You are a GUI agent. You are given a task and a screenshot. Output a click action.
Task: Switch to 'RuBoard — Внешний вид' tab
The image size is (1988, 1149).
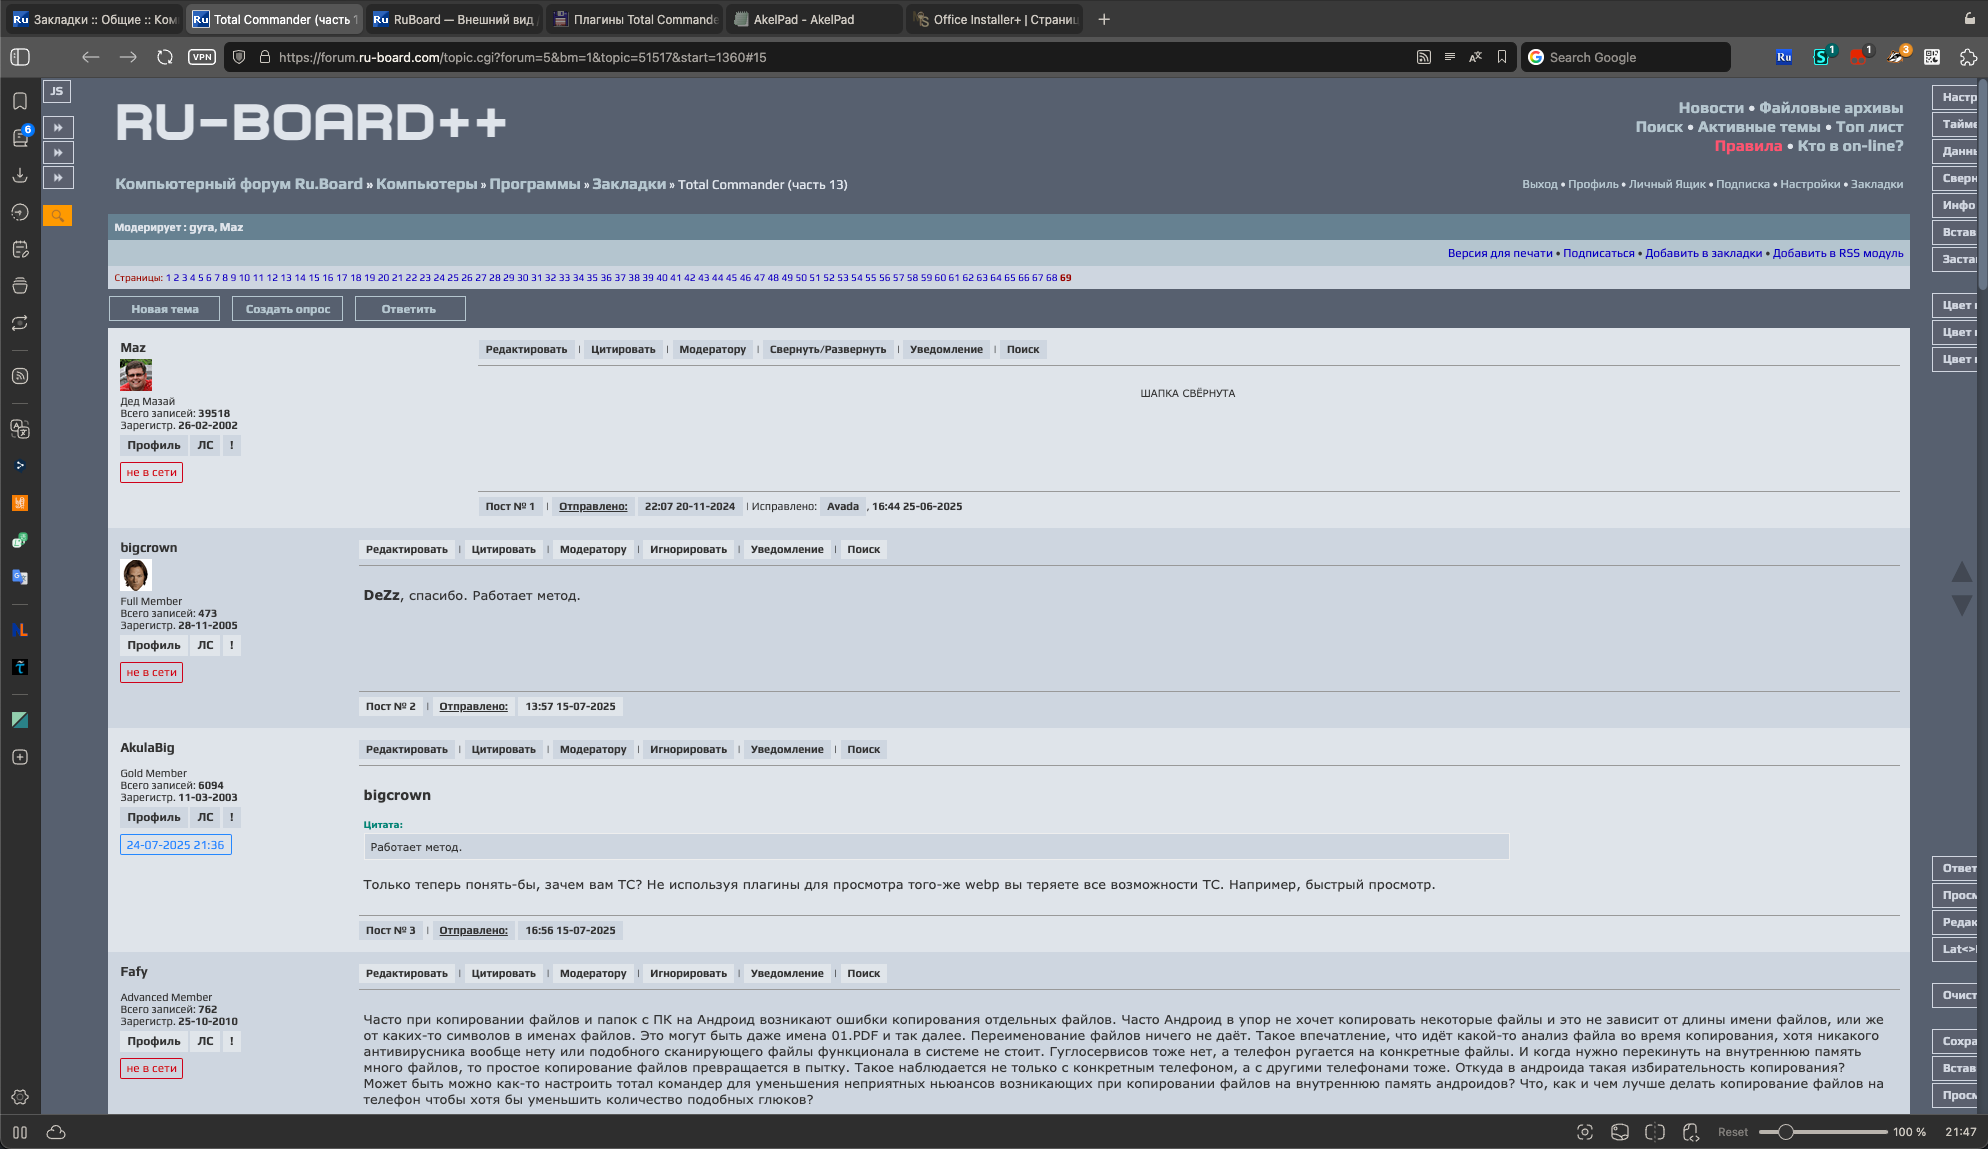(x=455, y=19)
